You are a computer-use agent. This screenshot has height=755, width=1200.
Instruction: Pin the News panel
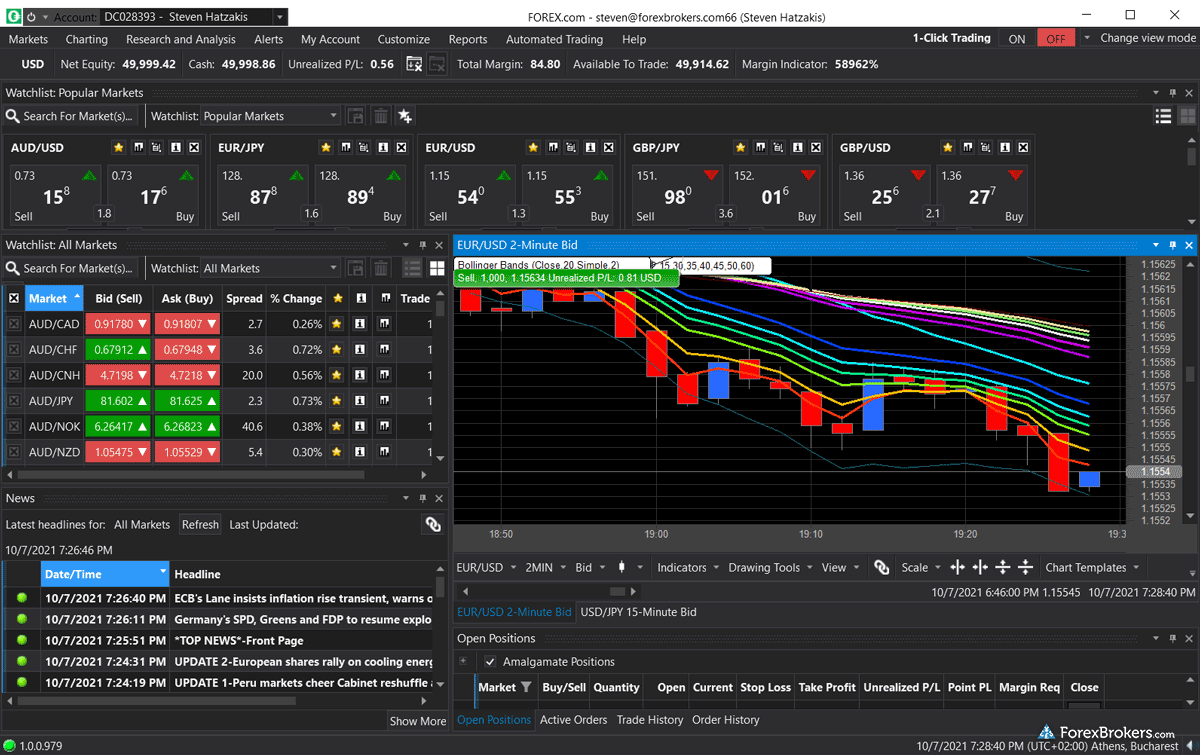[x=421, y=497]
